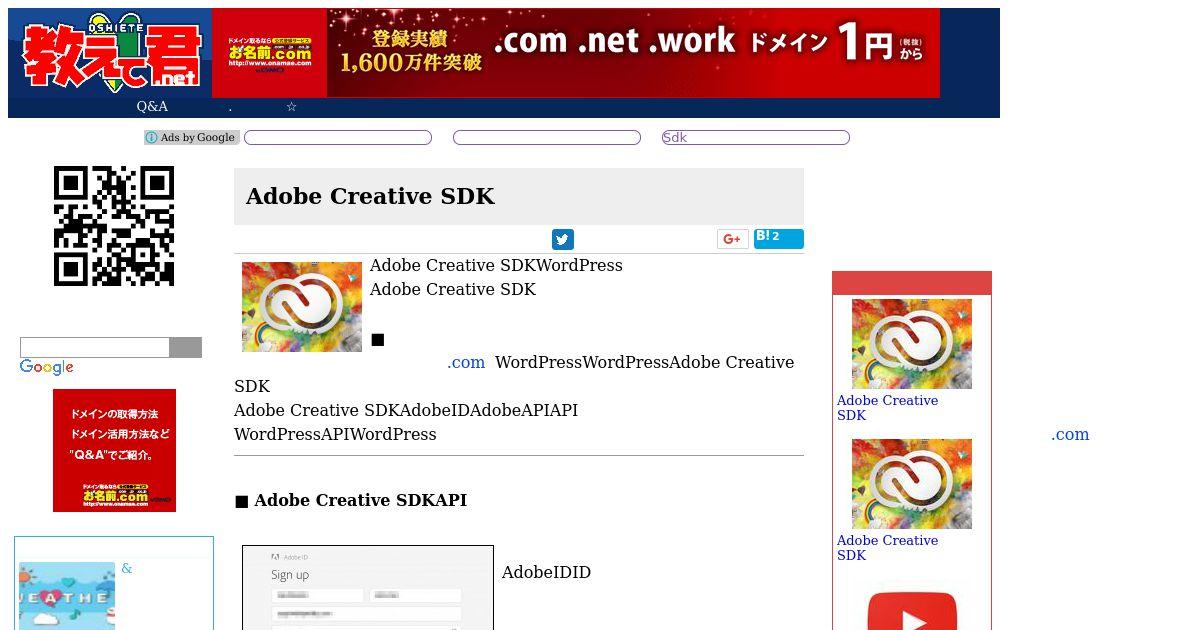Follow first Adobe Creative SDK sidebar link

[888, 408]
